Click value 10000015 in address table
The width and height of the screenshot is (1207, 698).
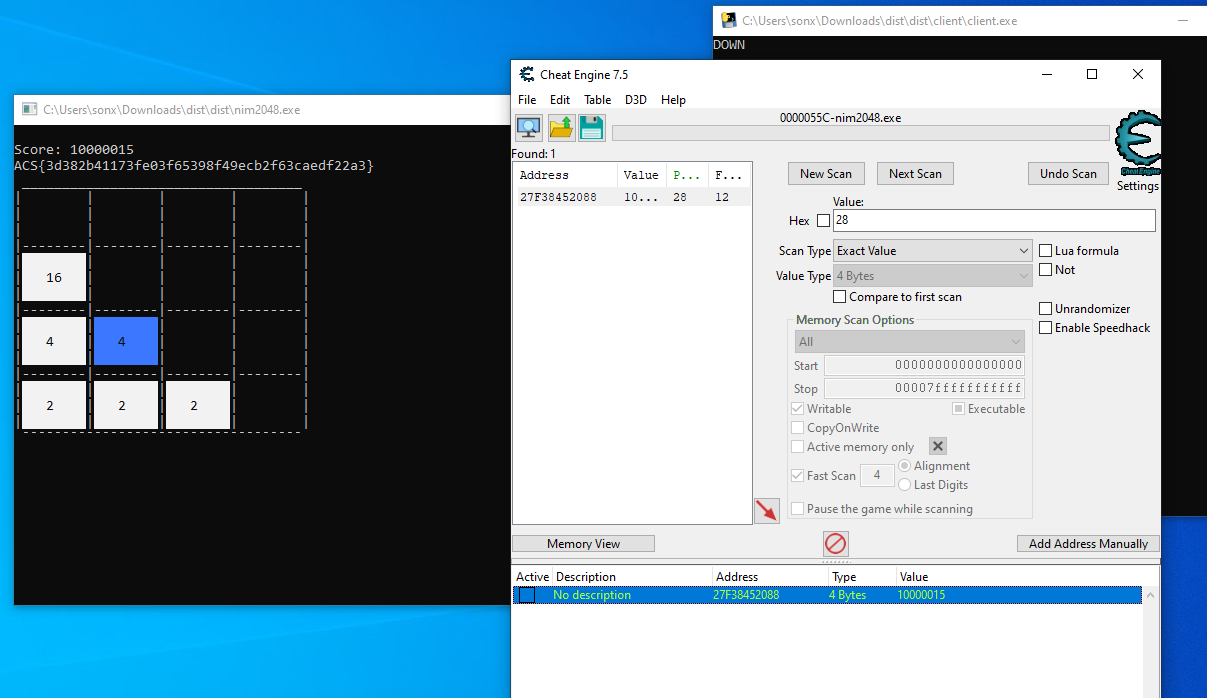(x=921, y=595)
